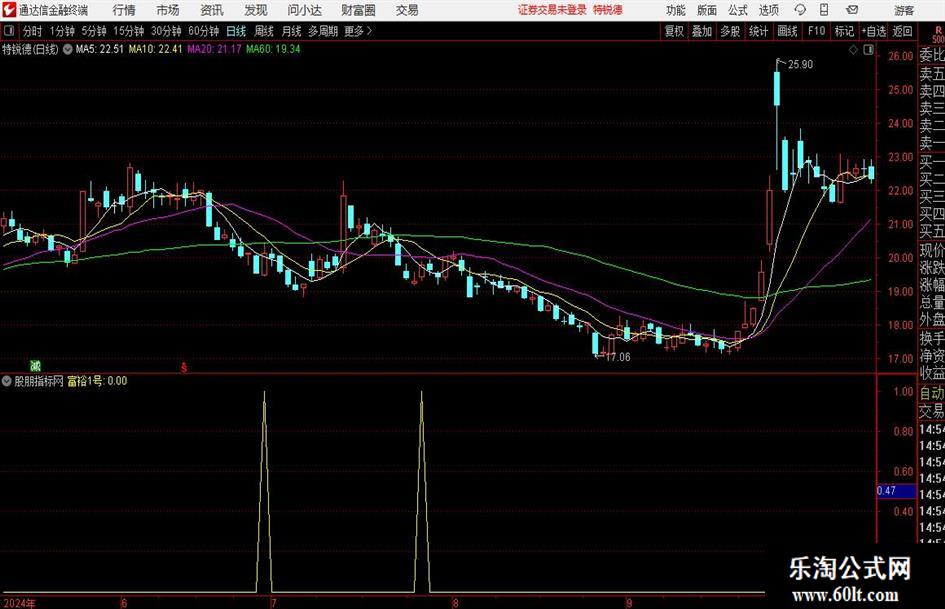Image resolution: width=945 pixels, height=609 pixels.
Task: Open the 问小达 menu
Action: [304, 10]
